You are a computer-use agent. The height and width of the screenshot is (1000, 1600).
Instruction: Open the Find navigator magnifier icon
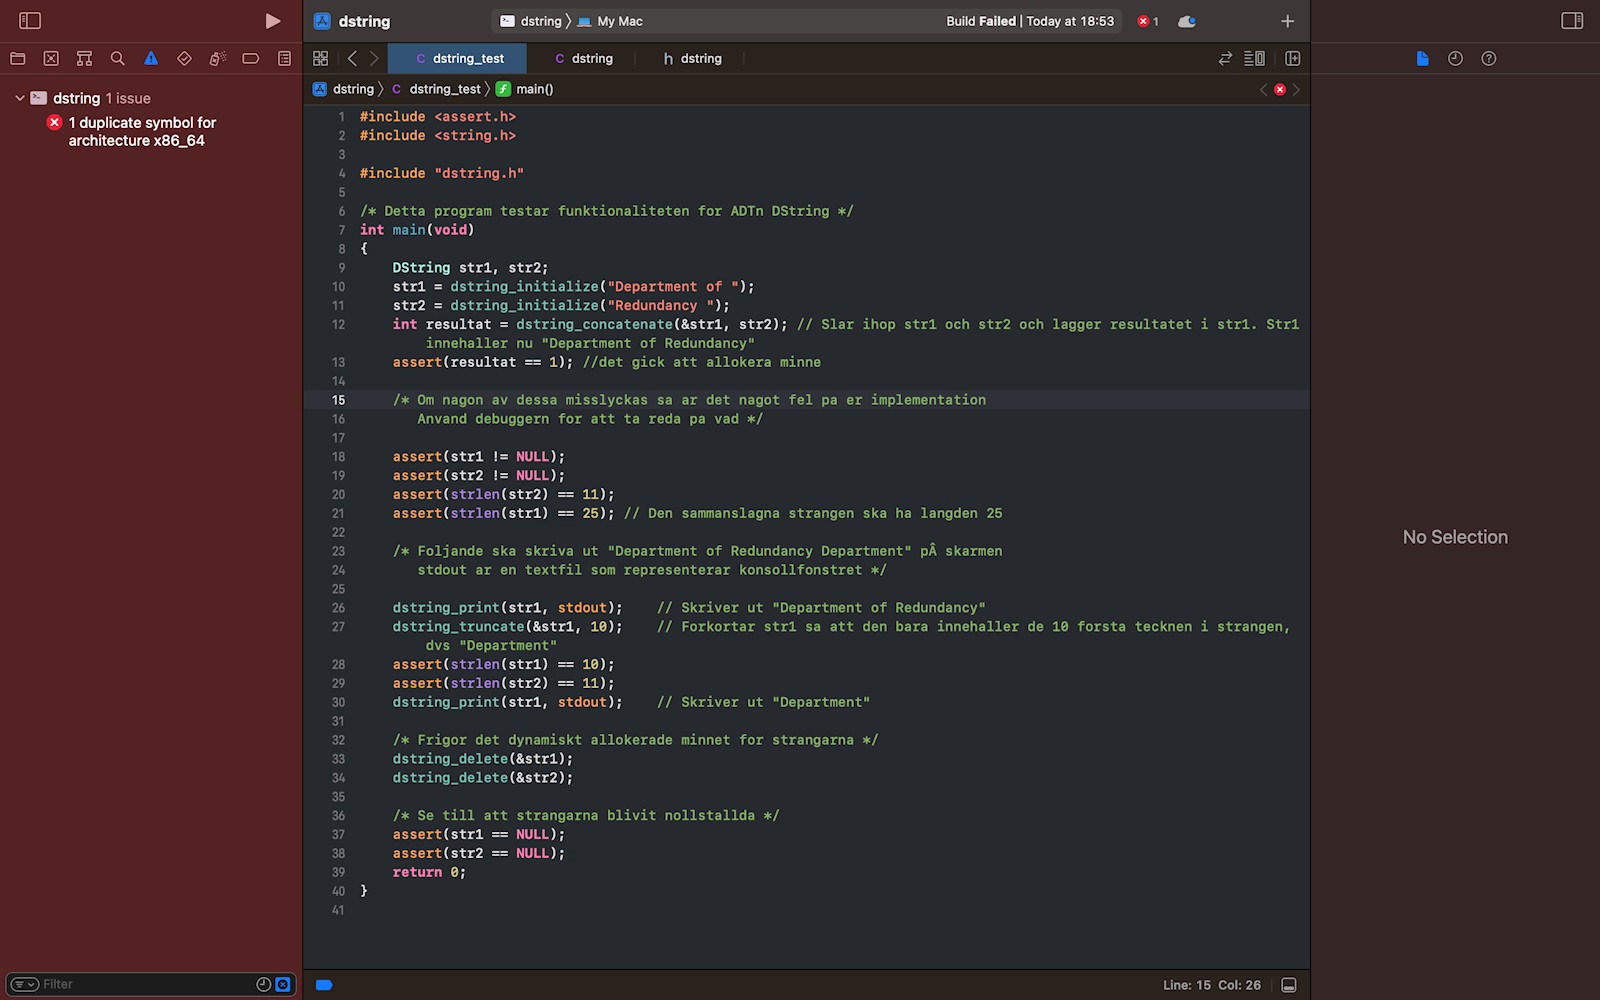pyautogui.click(x=117, y=59)
